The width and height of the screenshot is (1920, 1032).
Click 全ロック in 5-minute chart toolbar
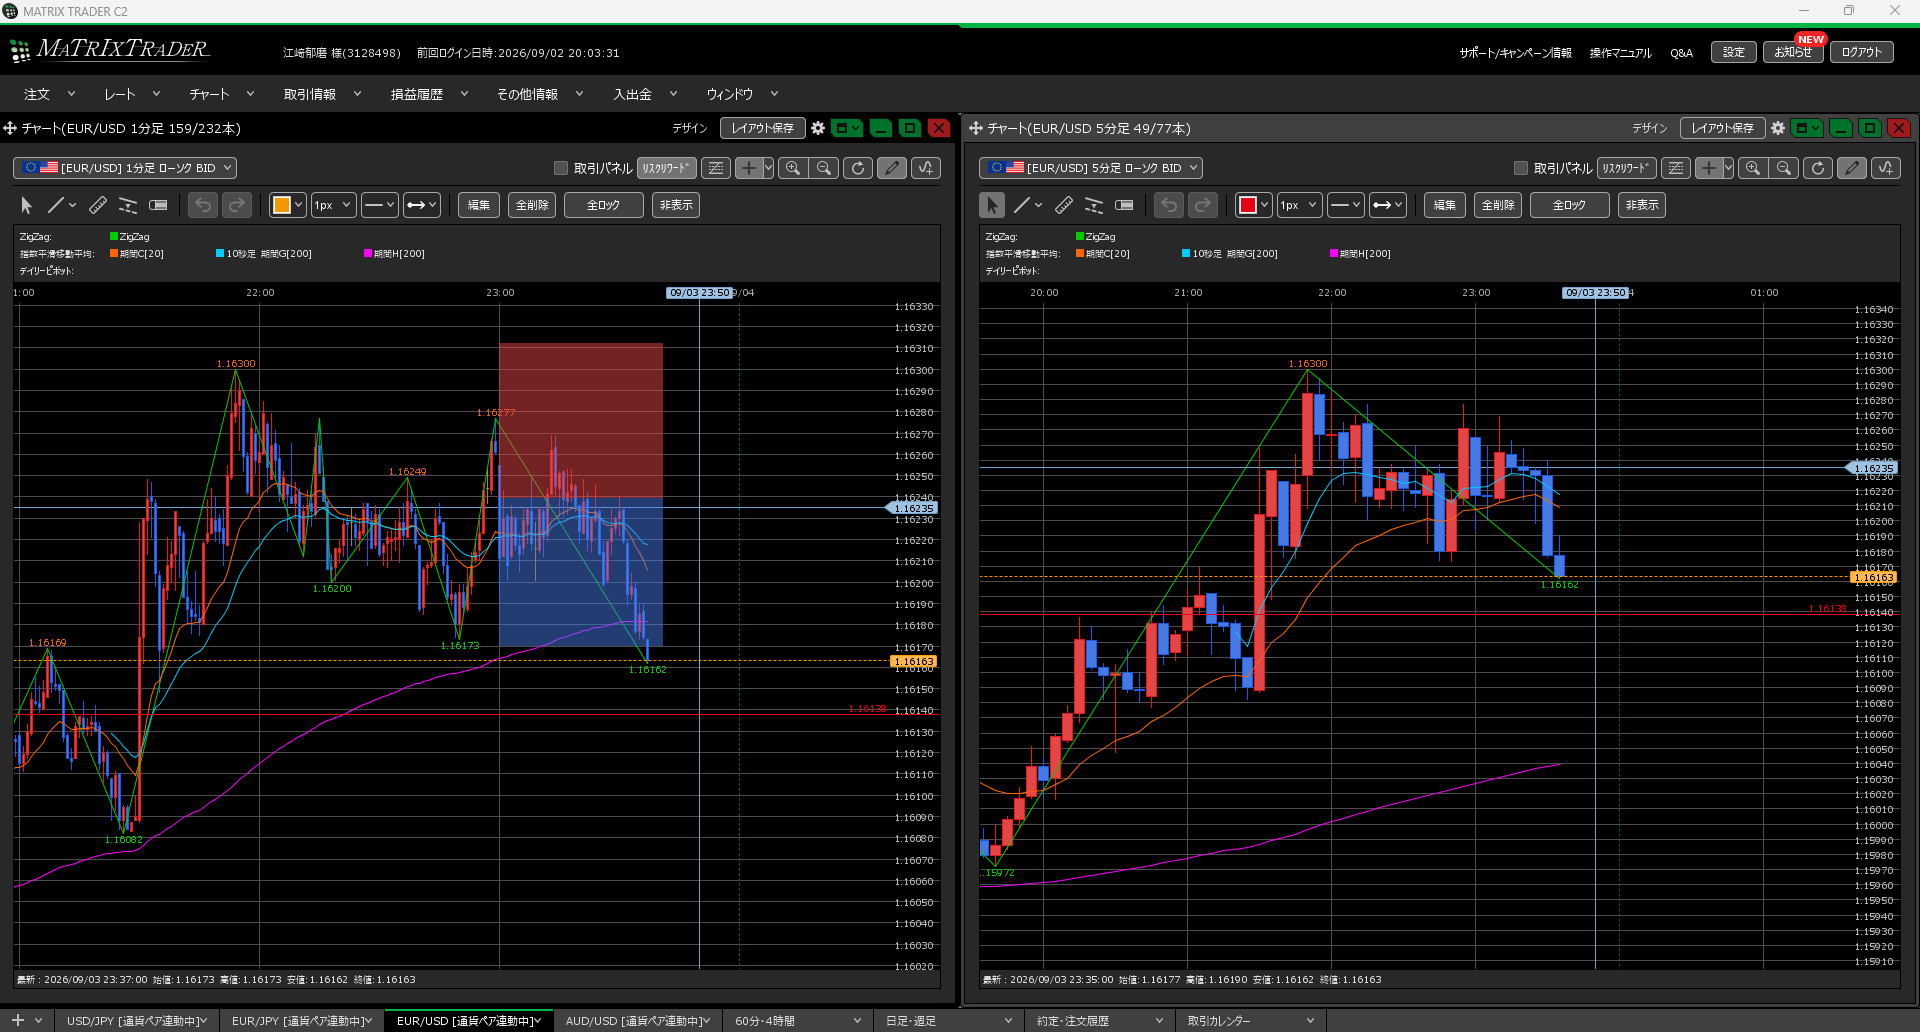[x=1569, y=205]
